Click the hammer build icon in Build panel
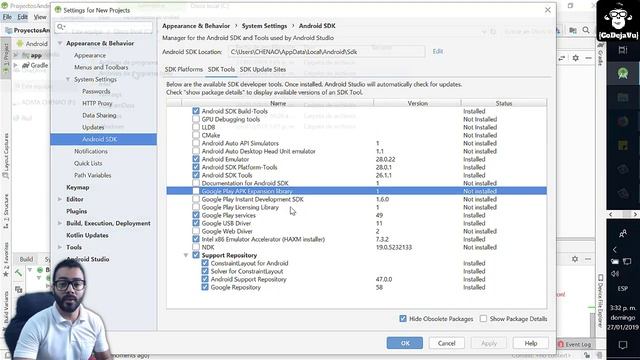The width and height of the screenshot is (640, 360). pyautogui.click(x=18, y=273)
